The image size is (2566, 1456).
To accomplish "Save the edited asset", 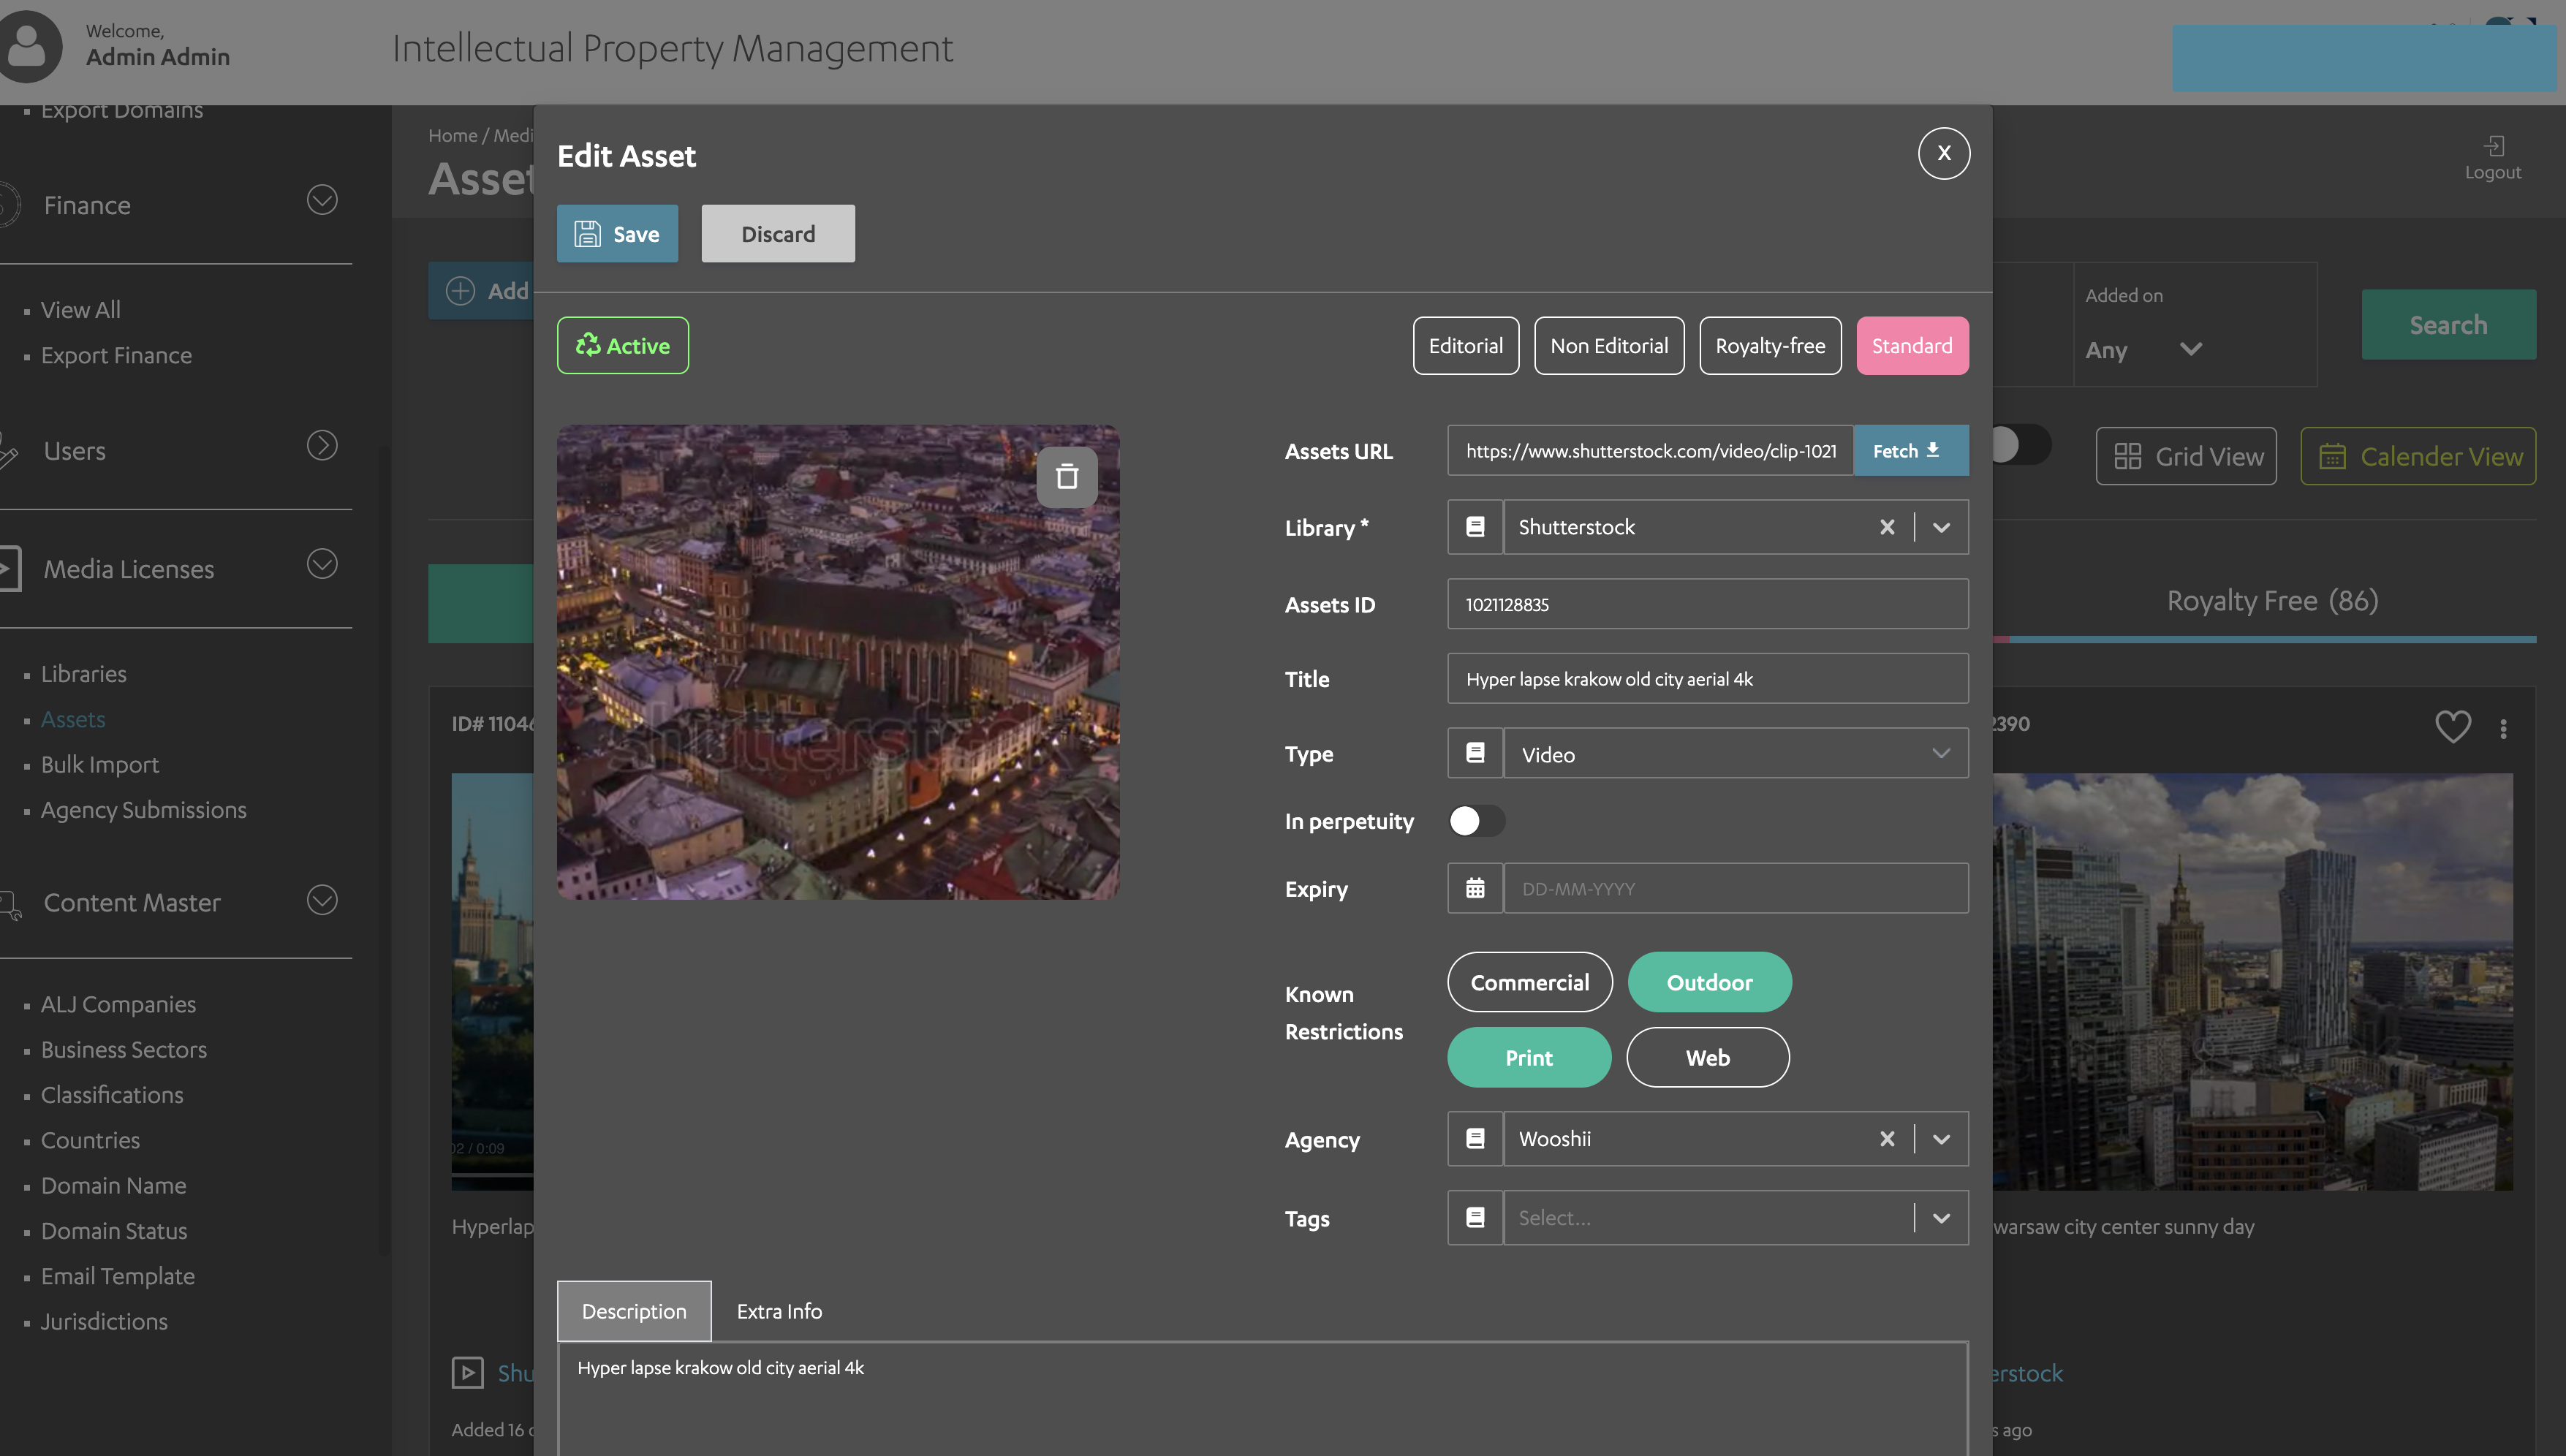I will 617,234.
